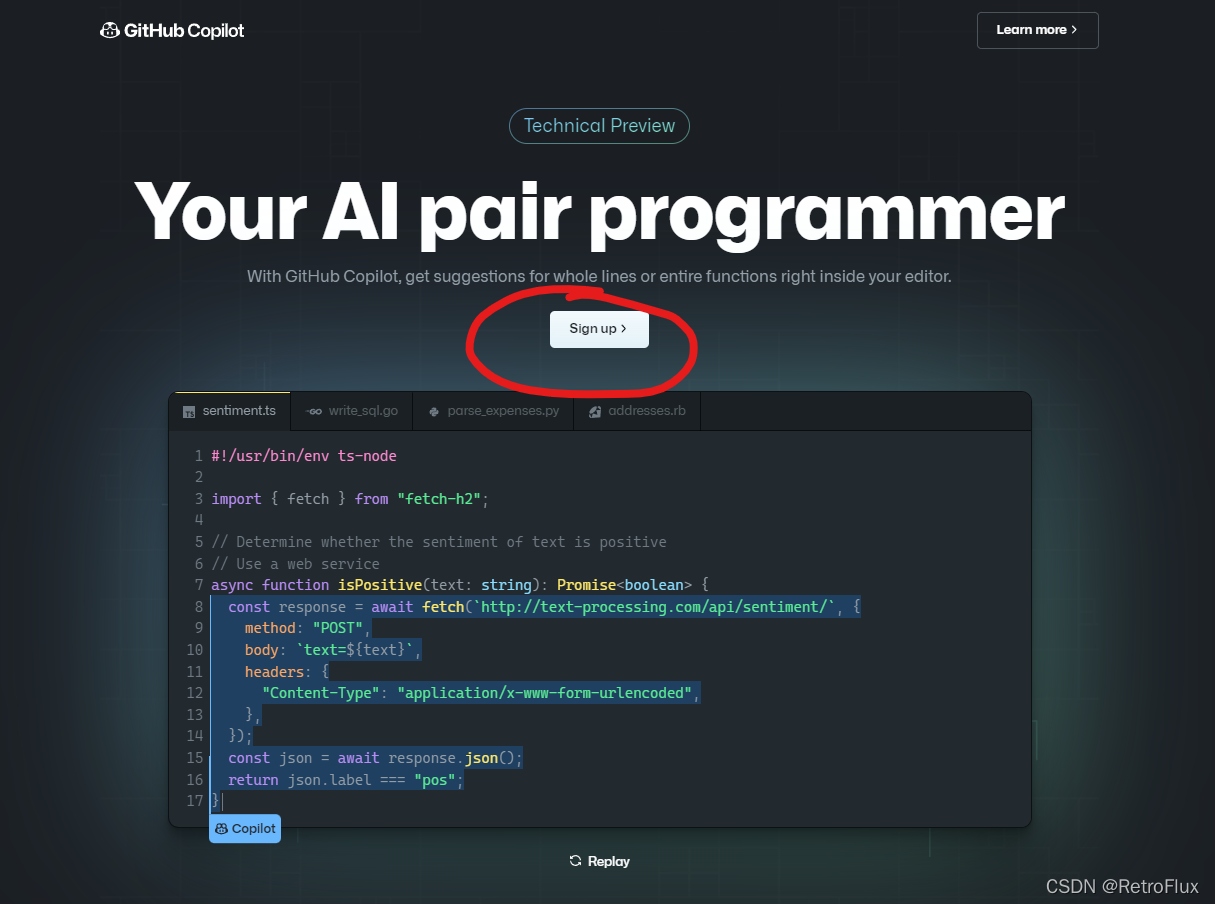1215x904 pixels.
Task: Open the Learn more button
Action: click(x=1037, y=30)
